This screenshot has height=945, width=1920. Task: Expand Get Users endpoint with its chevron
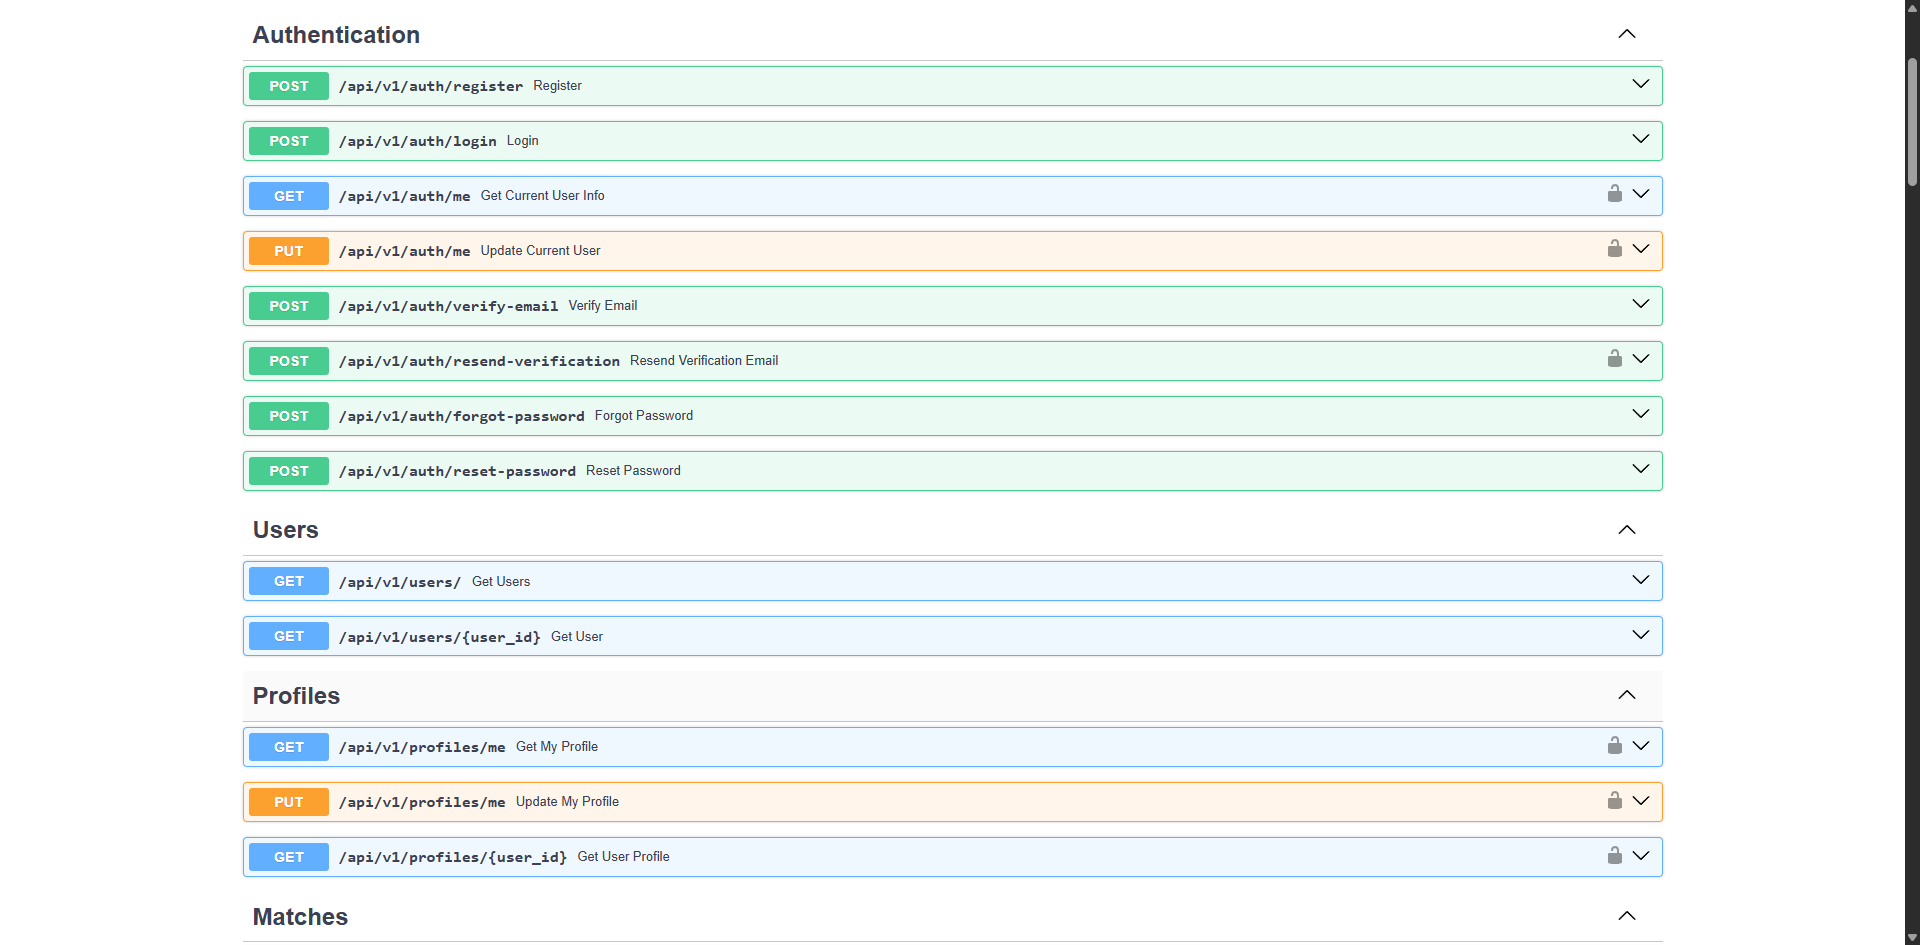click(1641, 580)
